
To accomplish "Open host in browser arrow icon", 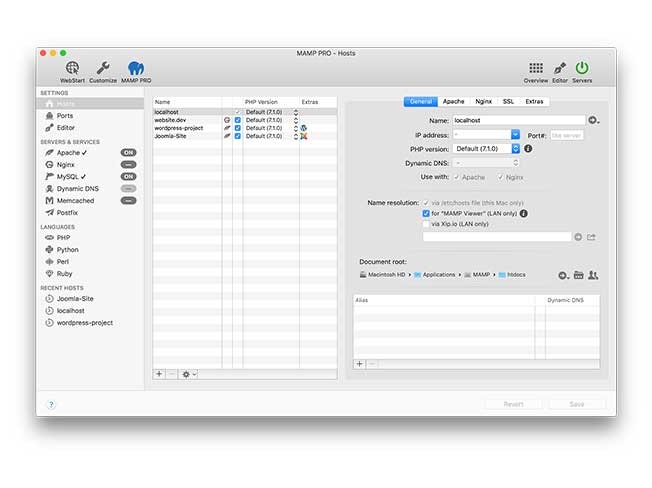I will 593,120.
